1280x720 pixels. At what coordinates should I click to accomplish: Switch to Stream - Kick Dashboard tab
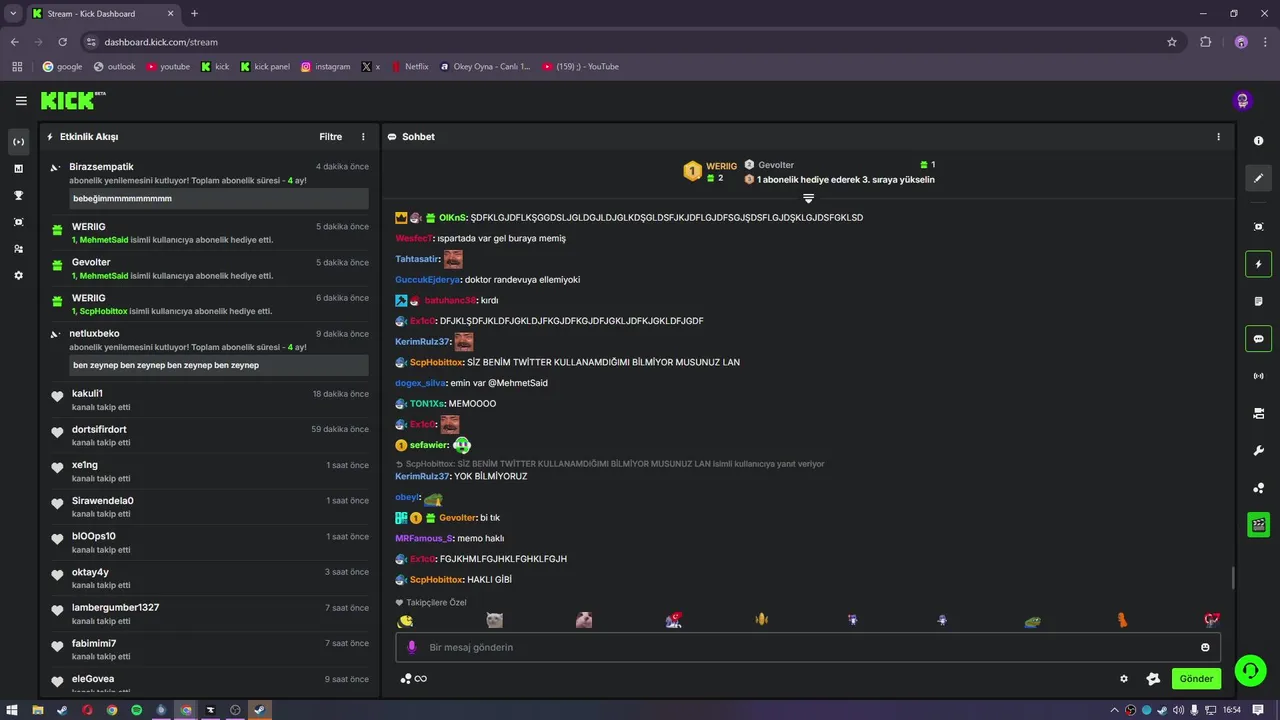102,14
